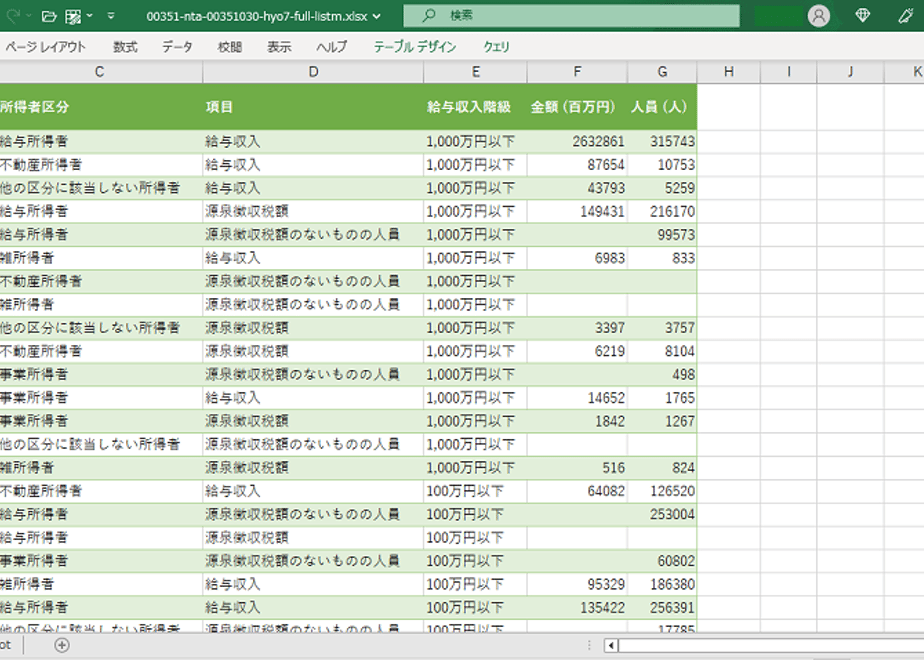Image resolution: width=924 pixels, height=660 pixels.
Task: Select the cell with value 10753
Action: click(662, 165)
